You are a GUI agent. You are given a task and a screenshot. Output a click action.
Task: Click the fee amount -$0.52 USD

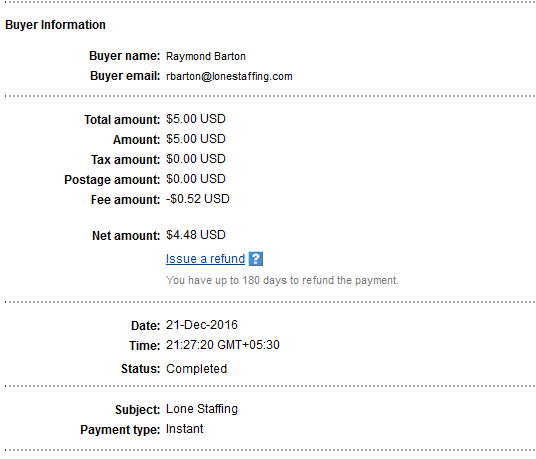[x=198, y=199]
